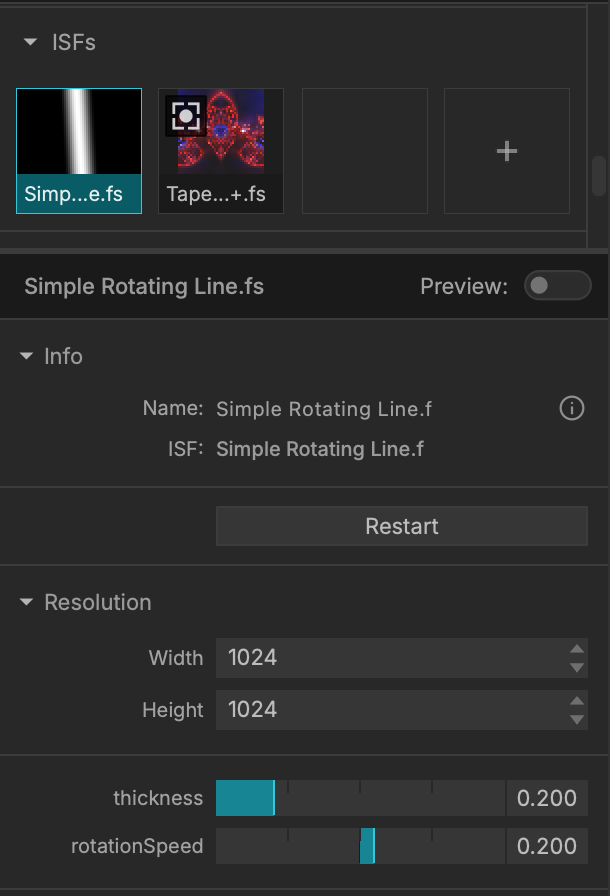Click the rotationSpeed slider handle
The height and width of the screenshot is (896, 610).
click(x=368, y=846)
